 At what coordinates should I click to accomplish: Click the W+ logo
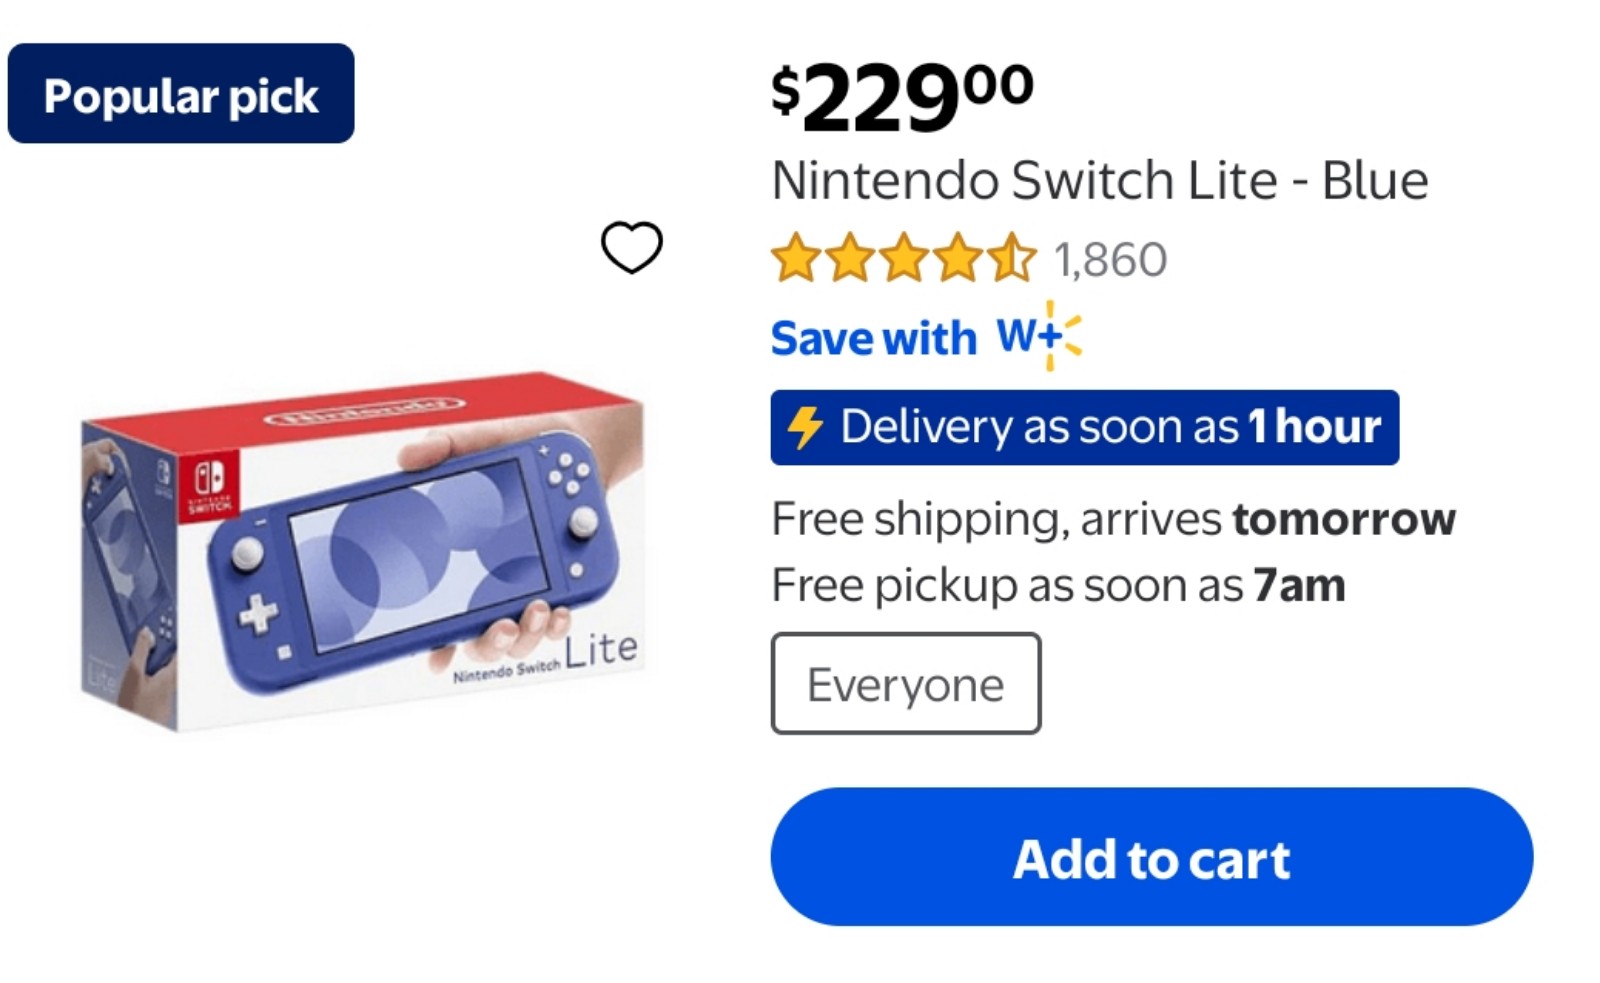pyautogui.click(x=1028, y=337)
